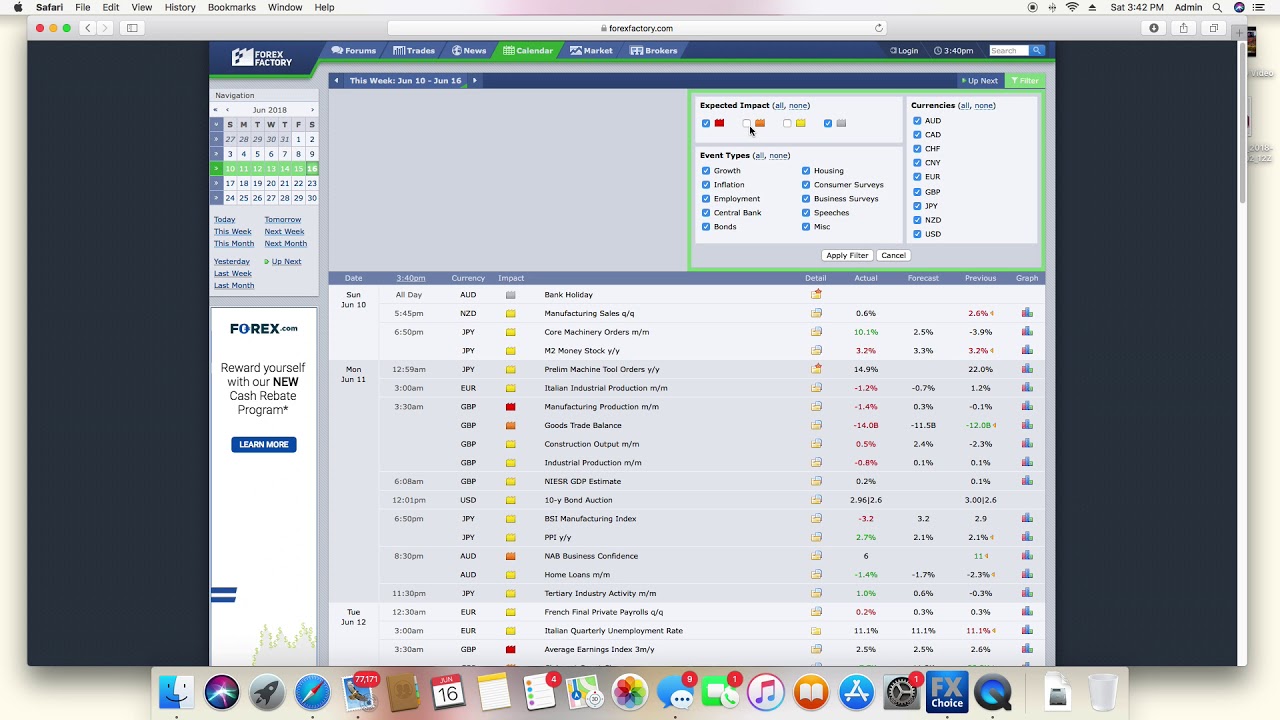This screenshot has height=720, width=1280.
Task: Go to previous week using left arrow
Action: click(337, 81)
